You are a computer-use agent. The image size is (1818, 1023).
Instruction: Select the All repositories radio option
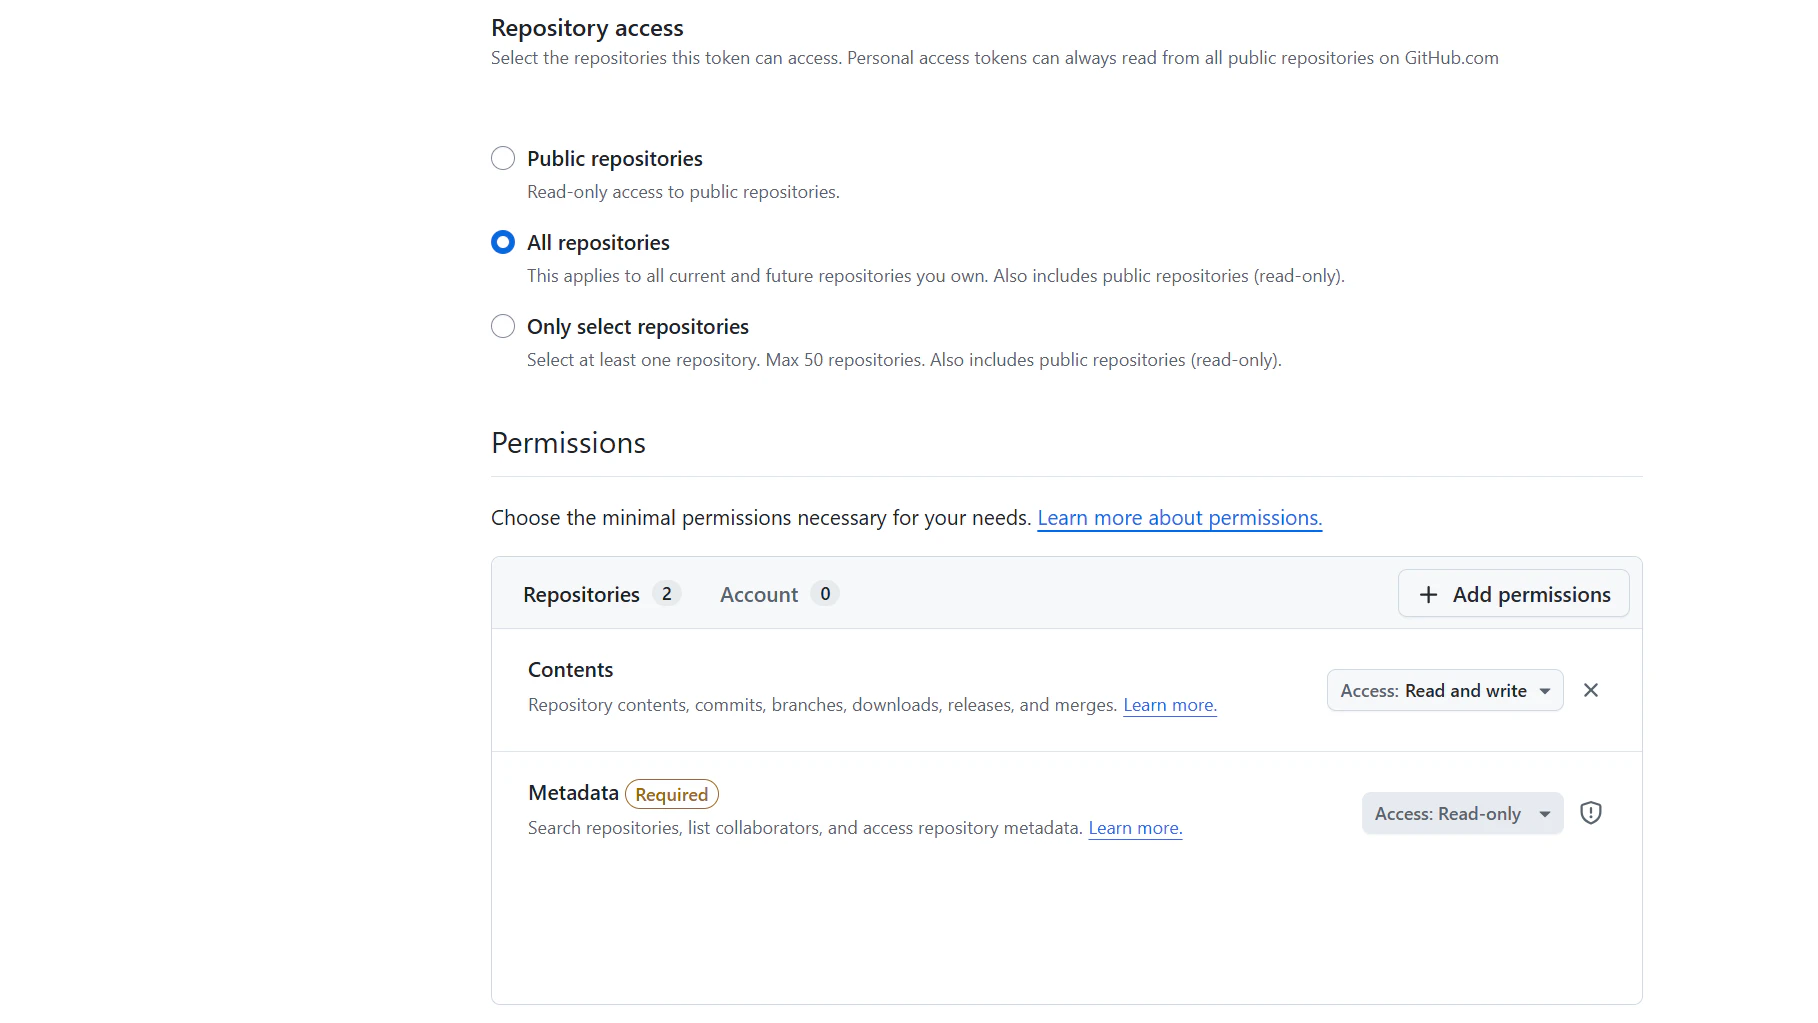pos(503,242)
